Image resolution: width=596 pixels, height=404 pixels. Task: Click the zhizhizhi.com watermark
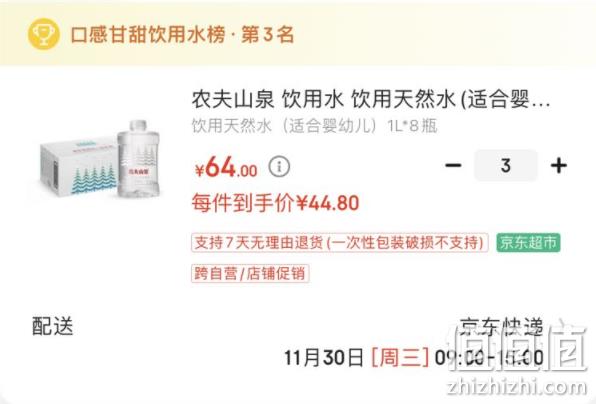click(517, 387)
